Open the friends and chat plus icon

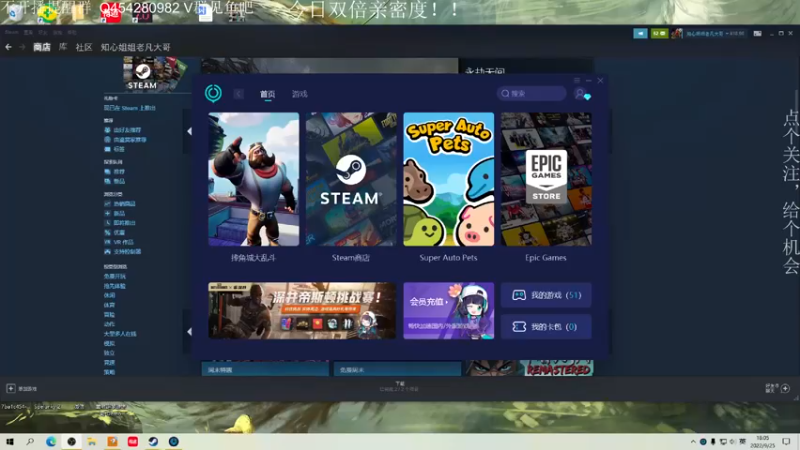pos(785,388)
